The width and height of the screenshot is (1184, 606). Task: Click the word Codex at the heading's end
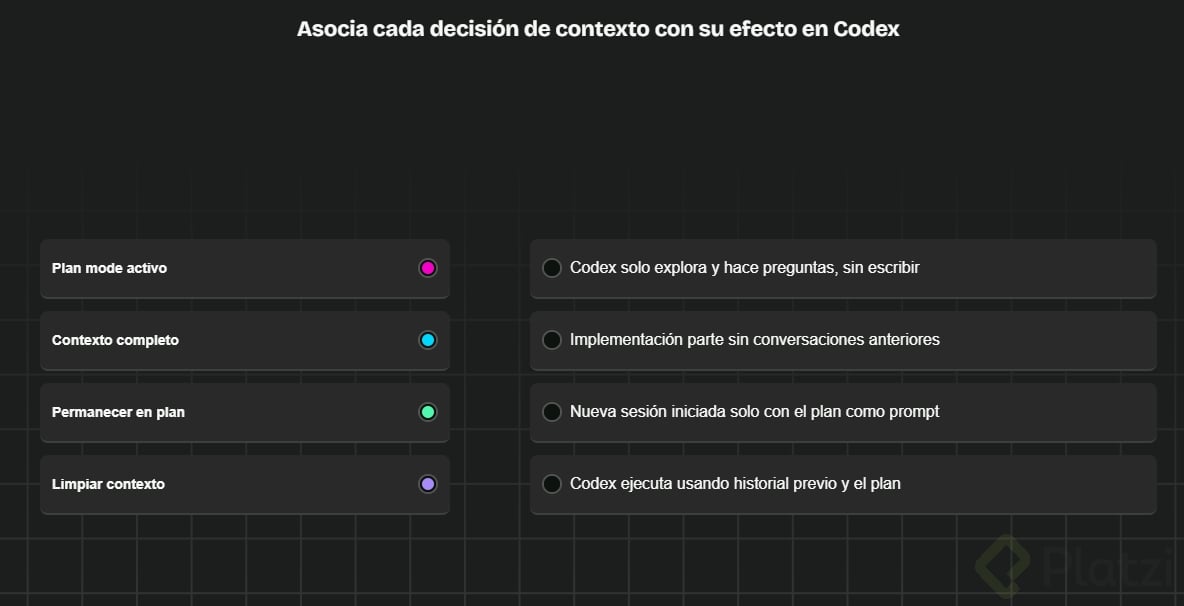pyautogui.click(x=866, y=29)
